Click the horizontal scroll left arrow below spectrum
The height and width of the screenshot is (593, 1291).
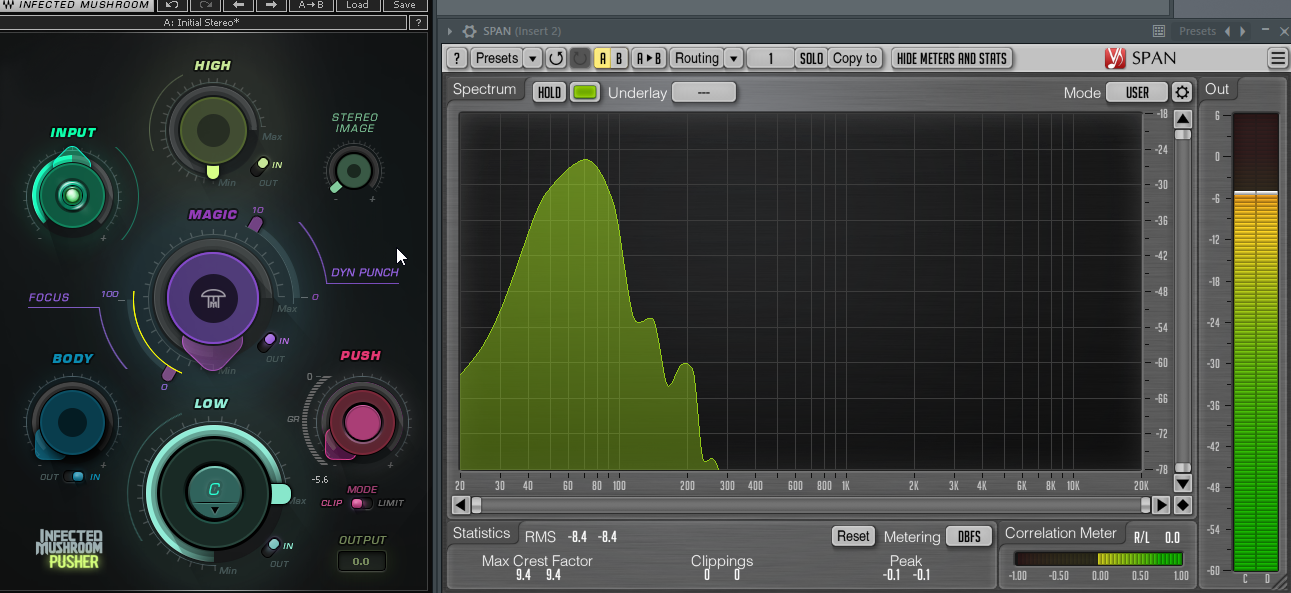[x=461, y=505]
